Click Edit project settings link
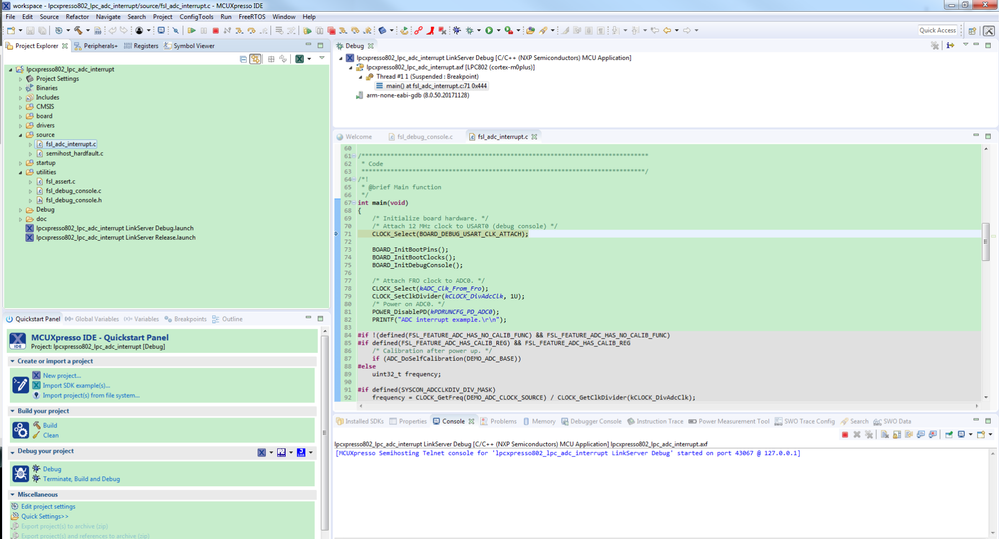999x539 pixels. [x=48, y=507]
